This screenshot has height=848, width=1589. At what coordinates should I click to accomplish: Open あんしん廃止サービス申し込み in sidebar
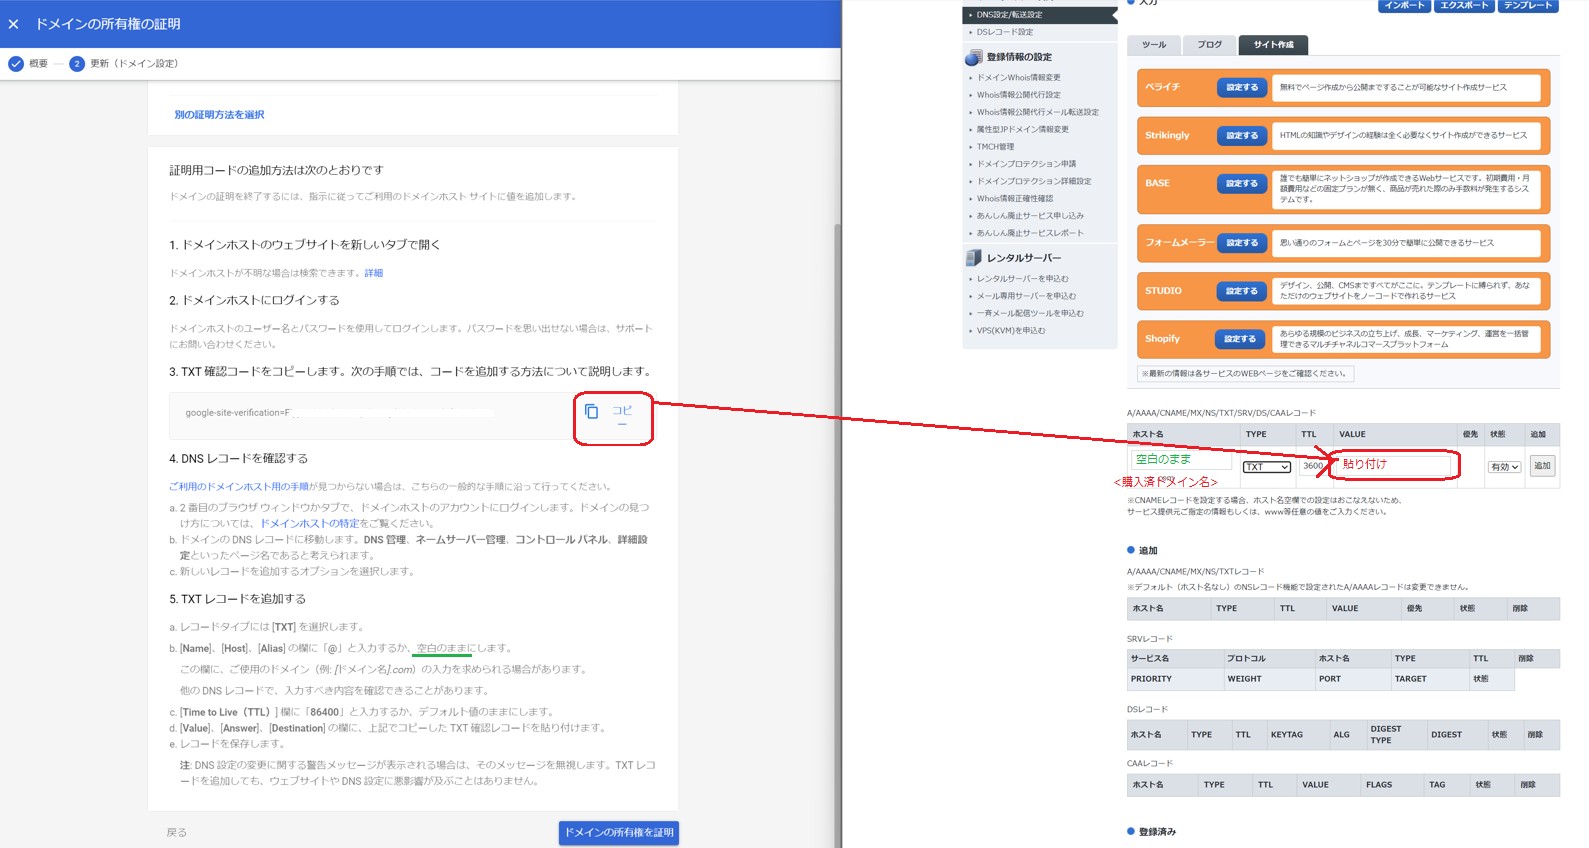point(1029,216)
